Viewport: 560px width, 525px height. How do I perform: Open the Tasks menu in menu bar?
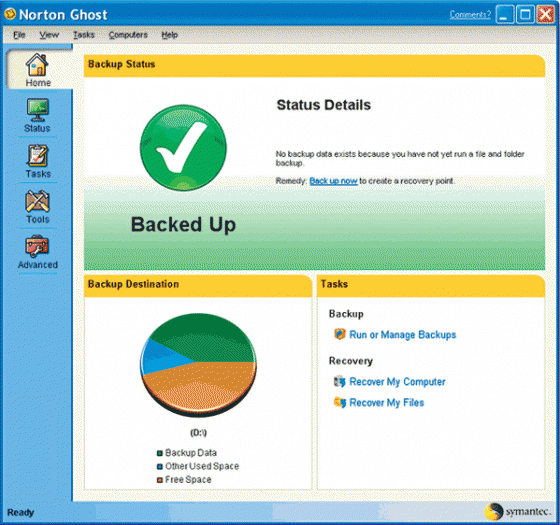coord(84,35)
